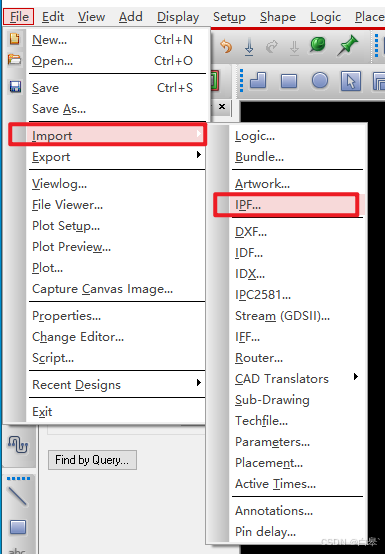
Task: Open the File menu
Action: [19, 17]
